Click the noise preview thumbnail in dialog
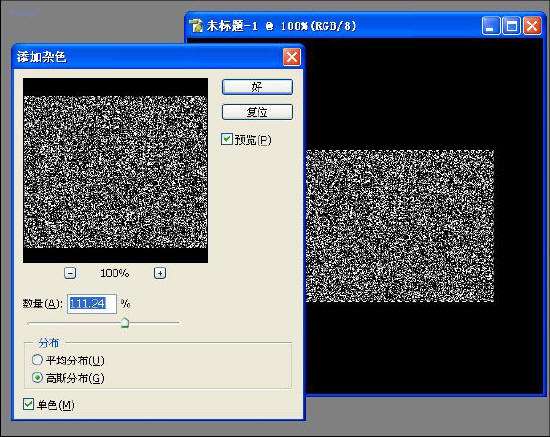Viewport: 550px width, 437px height. click(x=115, y=170)
